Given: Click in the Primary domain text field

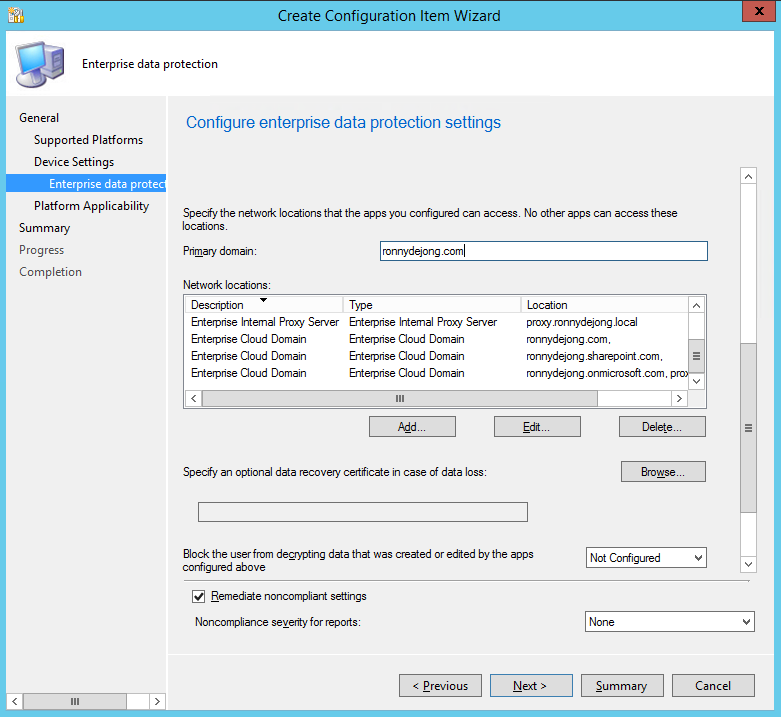Looking at the screenshot, I should 543,252.
